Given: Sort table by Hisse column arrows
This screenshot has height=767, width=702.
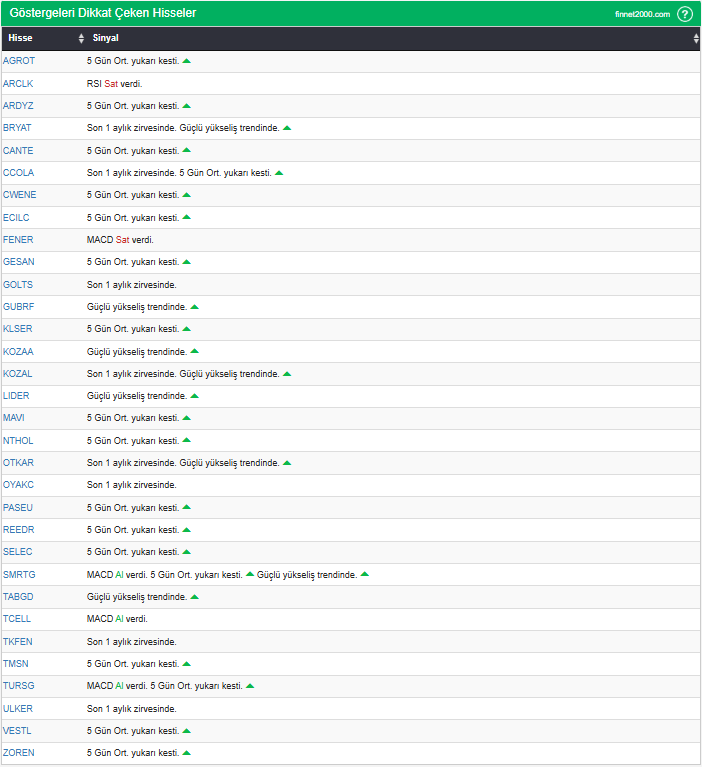Looking at the screenshot, I should point(81,38).
